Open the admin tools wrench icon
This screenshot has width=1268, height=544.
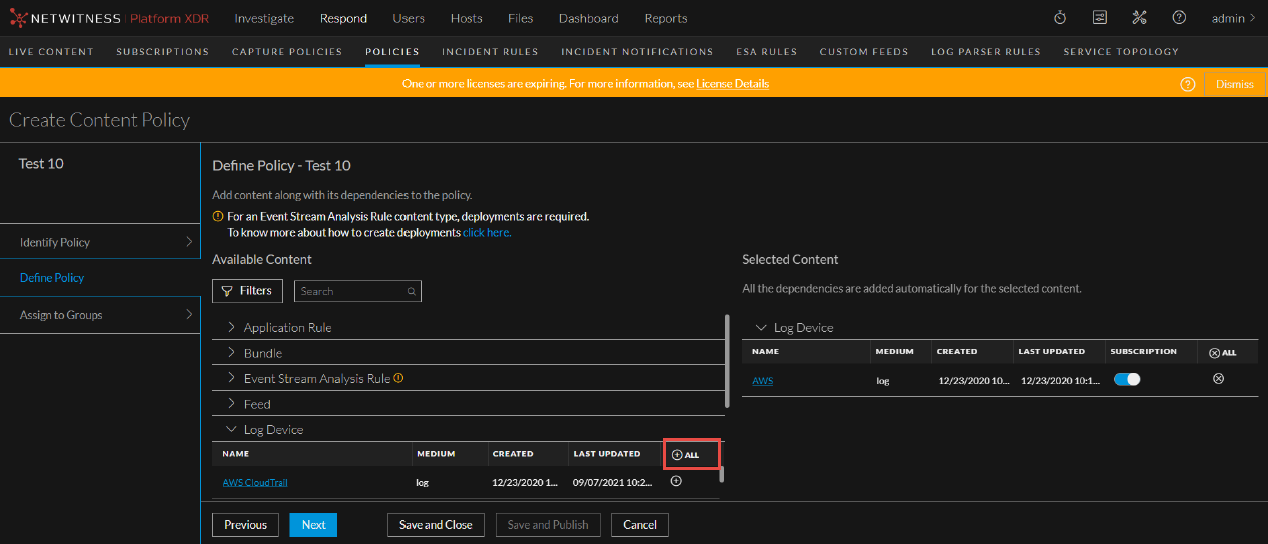coord(1139,18)
